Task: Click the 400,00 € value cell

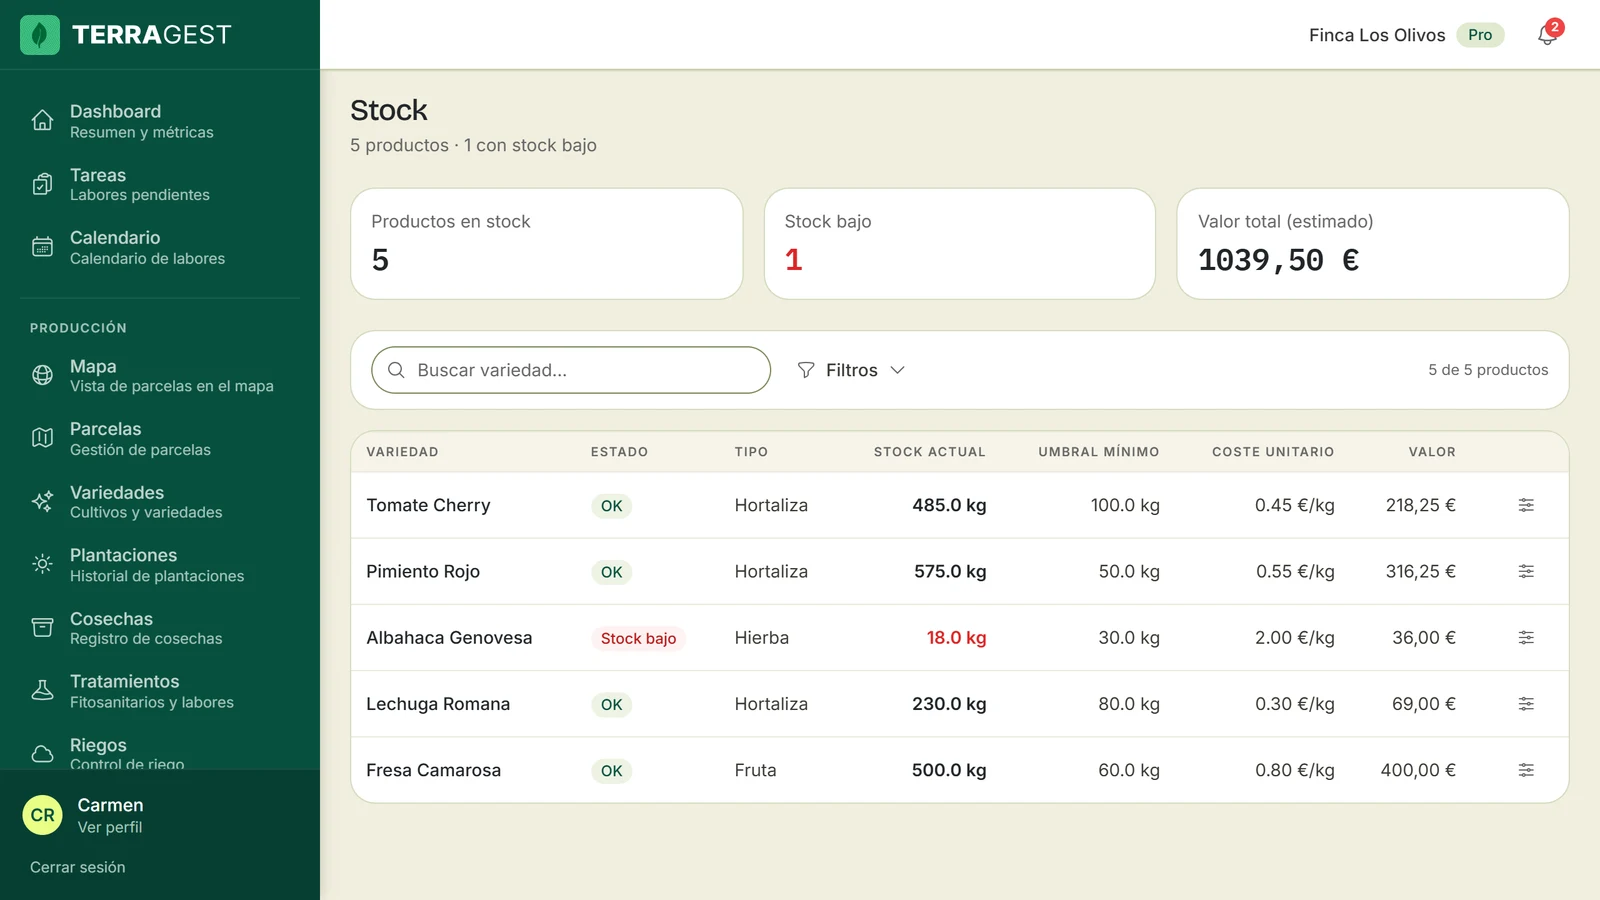Action: [1418, 770]
